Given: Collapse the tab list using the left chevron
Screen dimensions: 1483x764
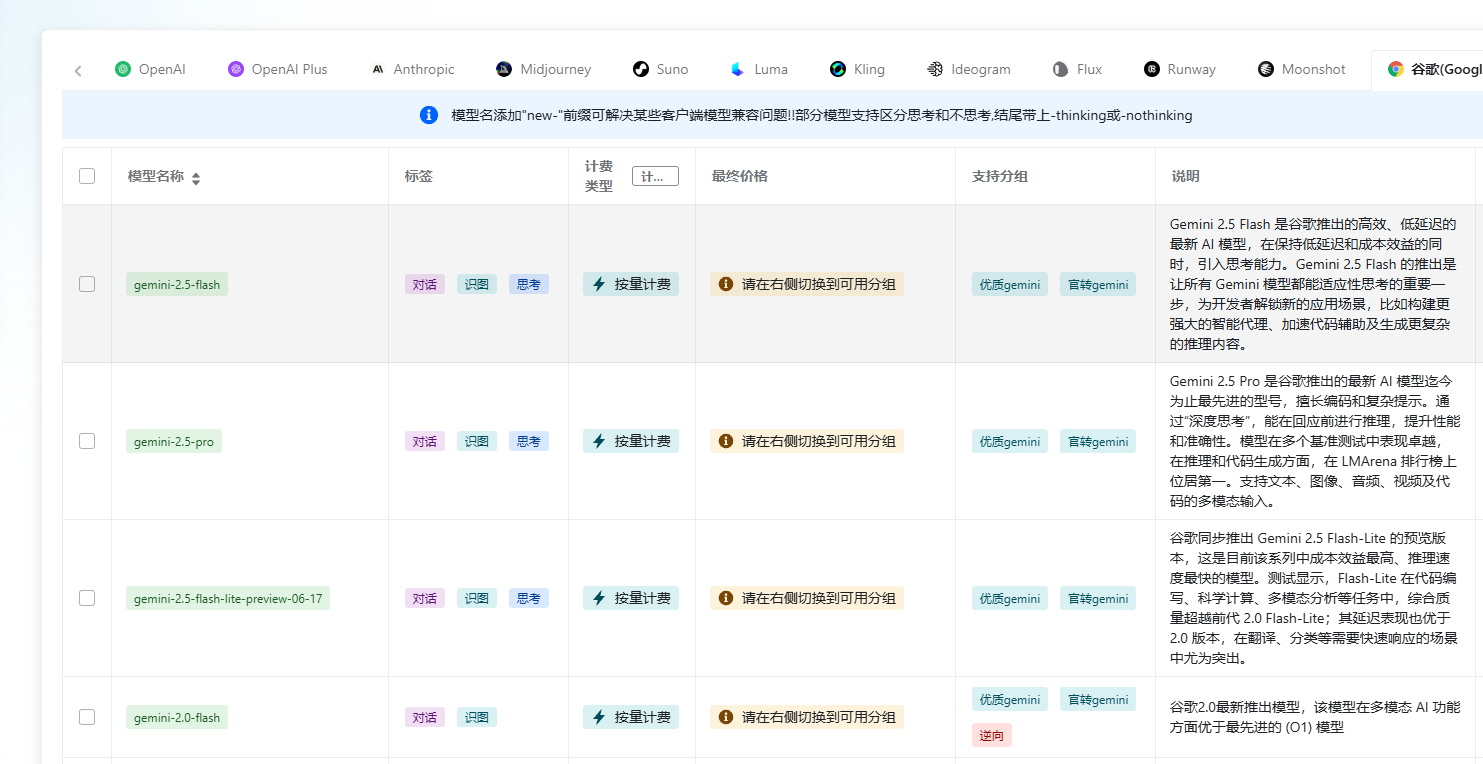Looking at the screenshot, I should click(78, 70).
